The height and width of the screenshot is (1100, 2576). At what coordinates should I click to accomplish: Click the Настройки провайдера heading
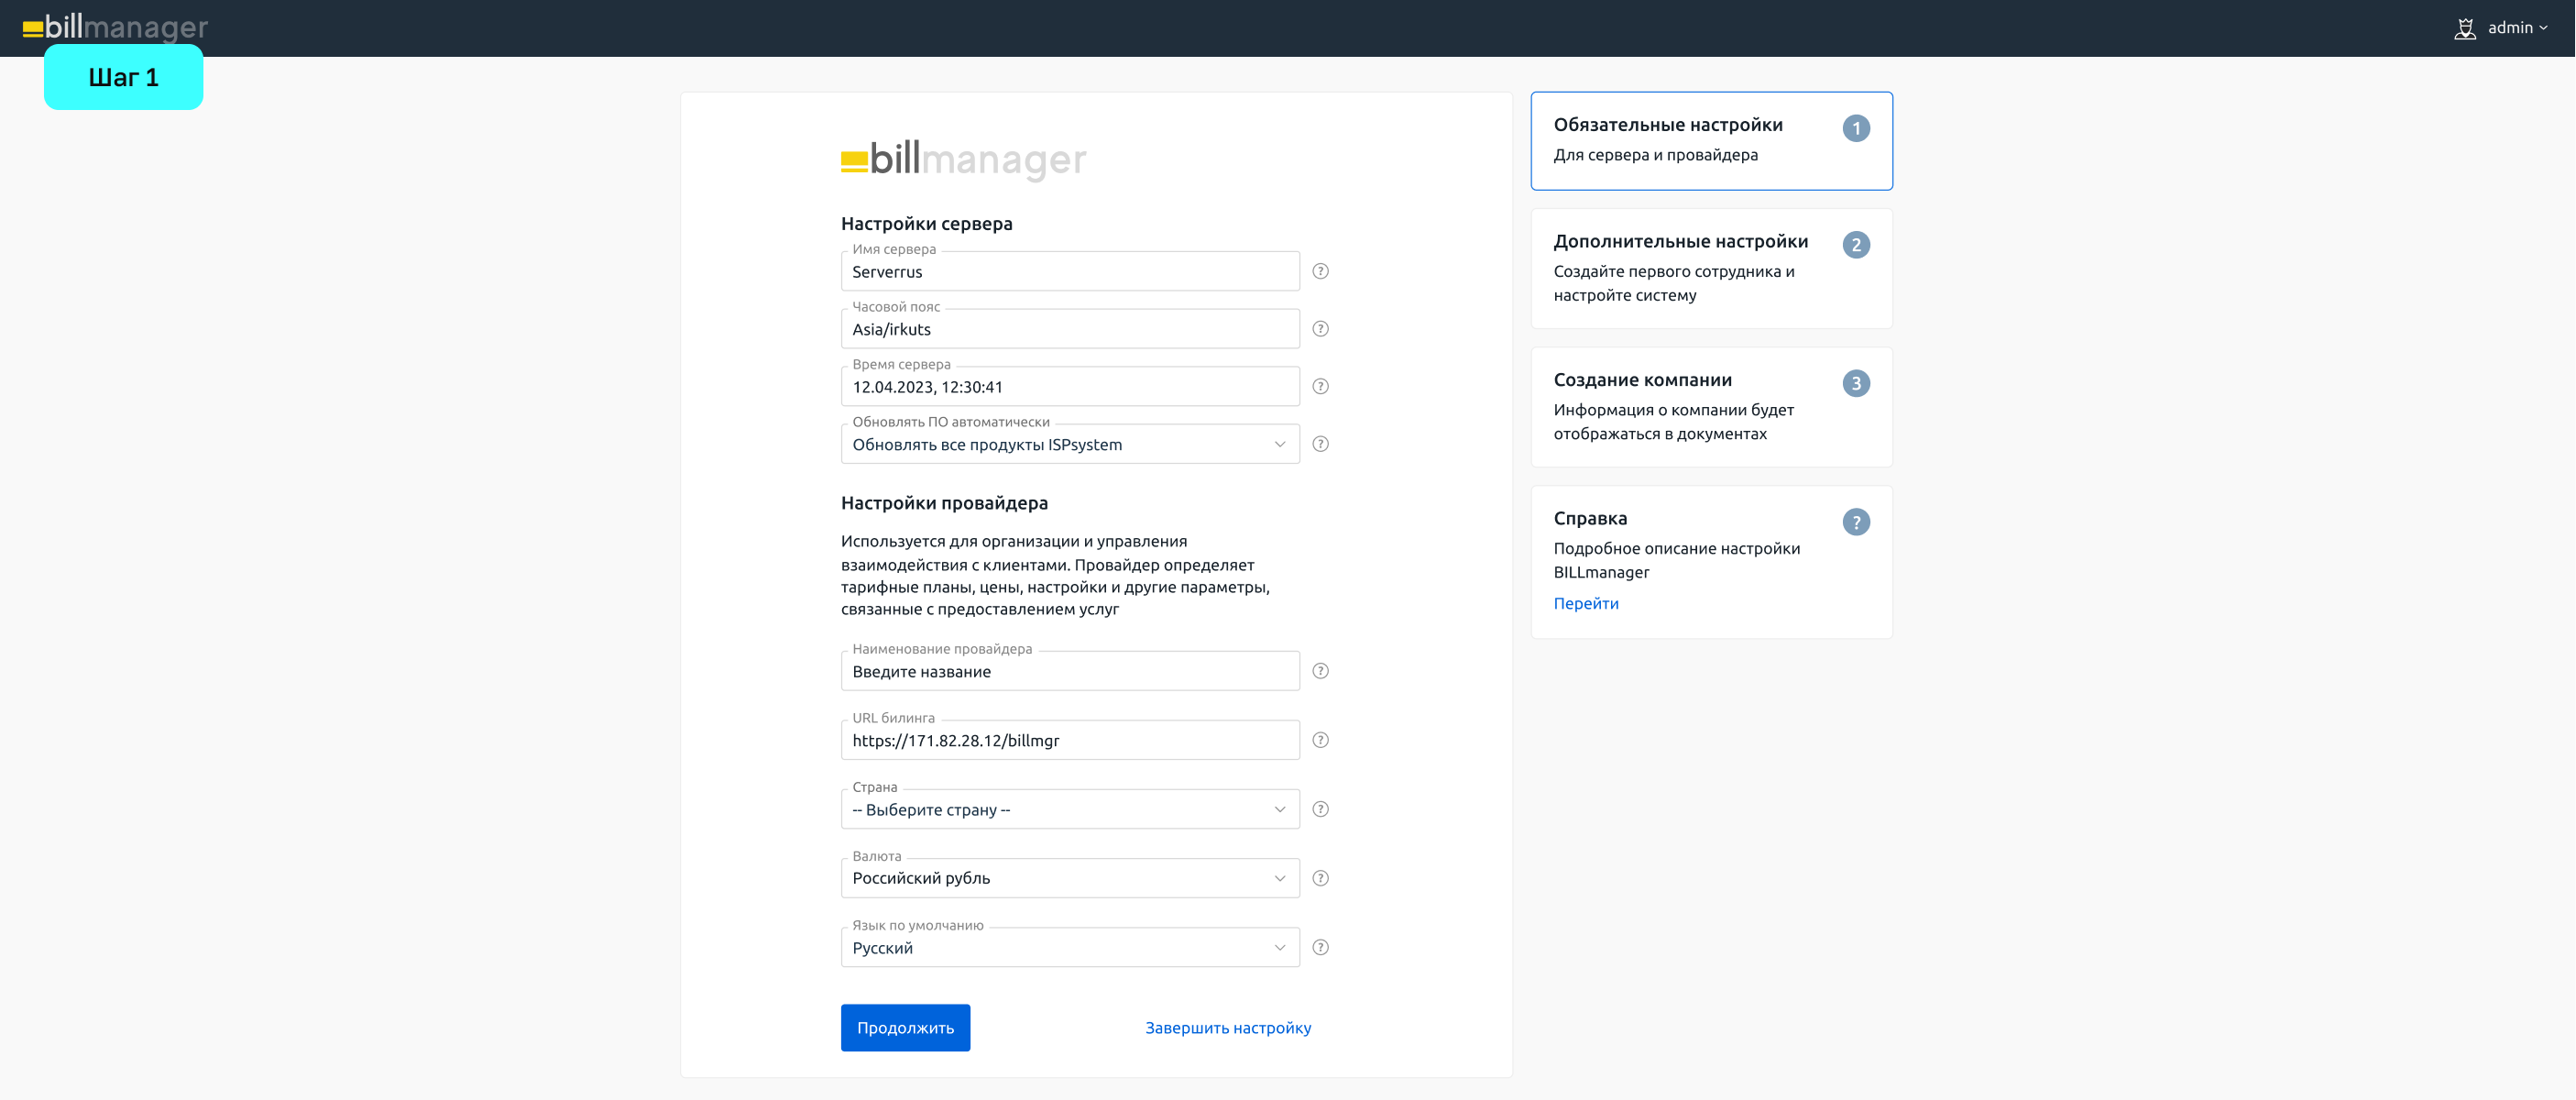(944, 503)
